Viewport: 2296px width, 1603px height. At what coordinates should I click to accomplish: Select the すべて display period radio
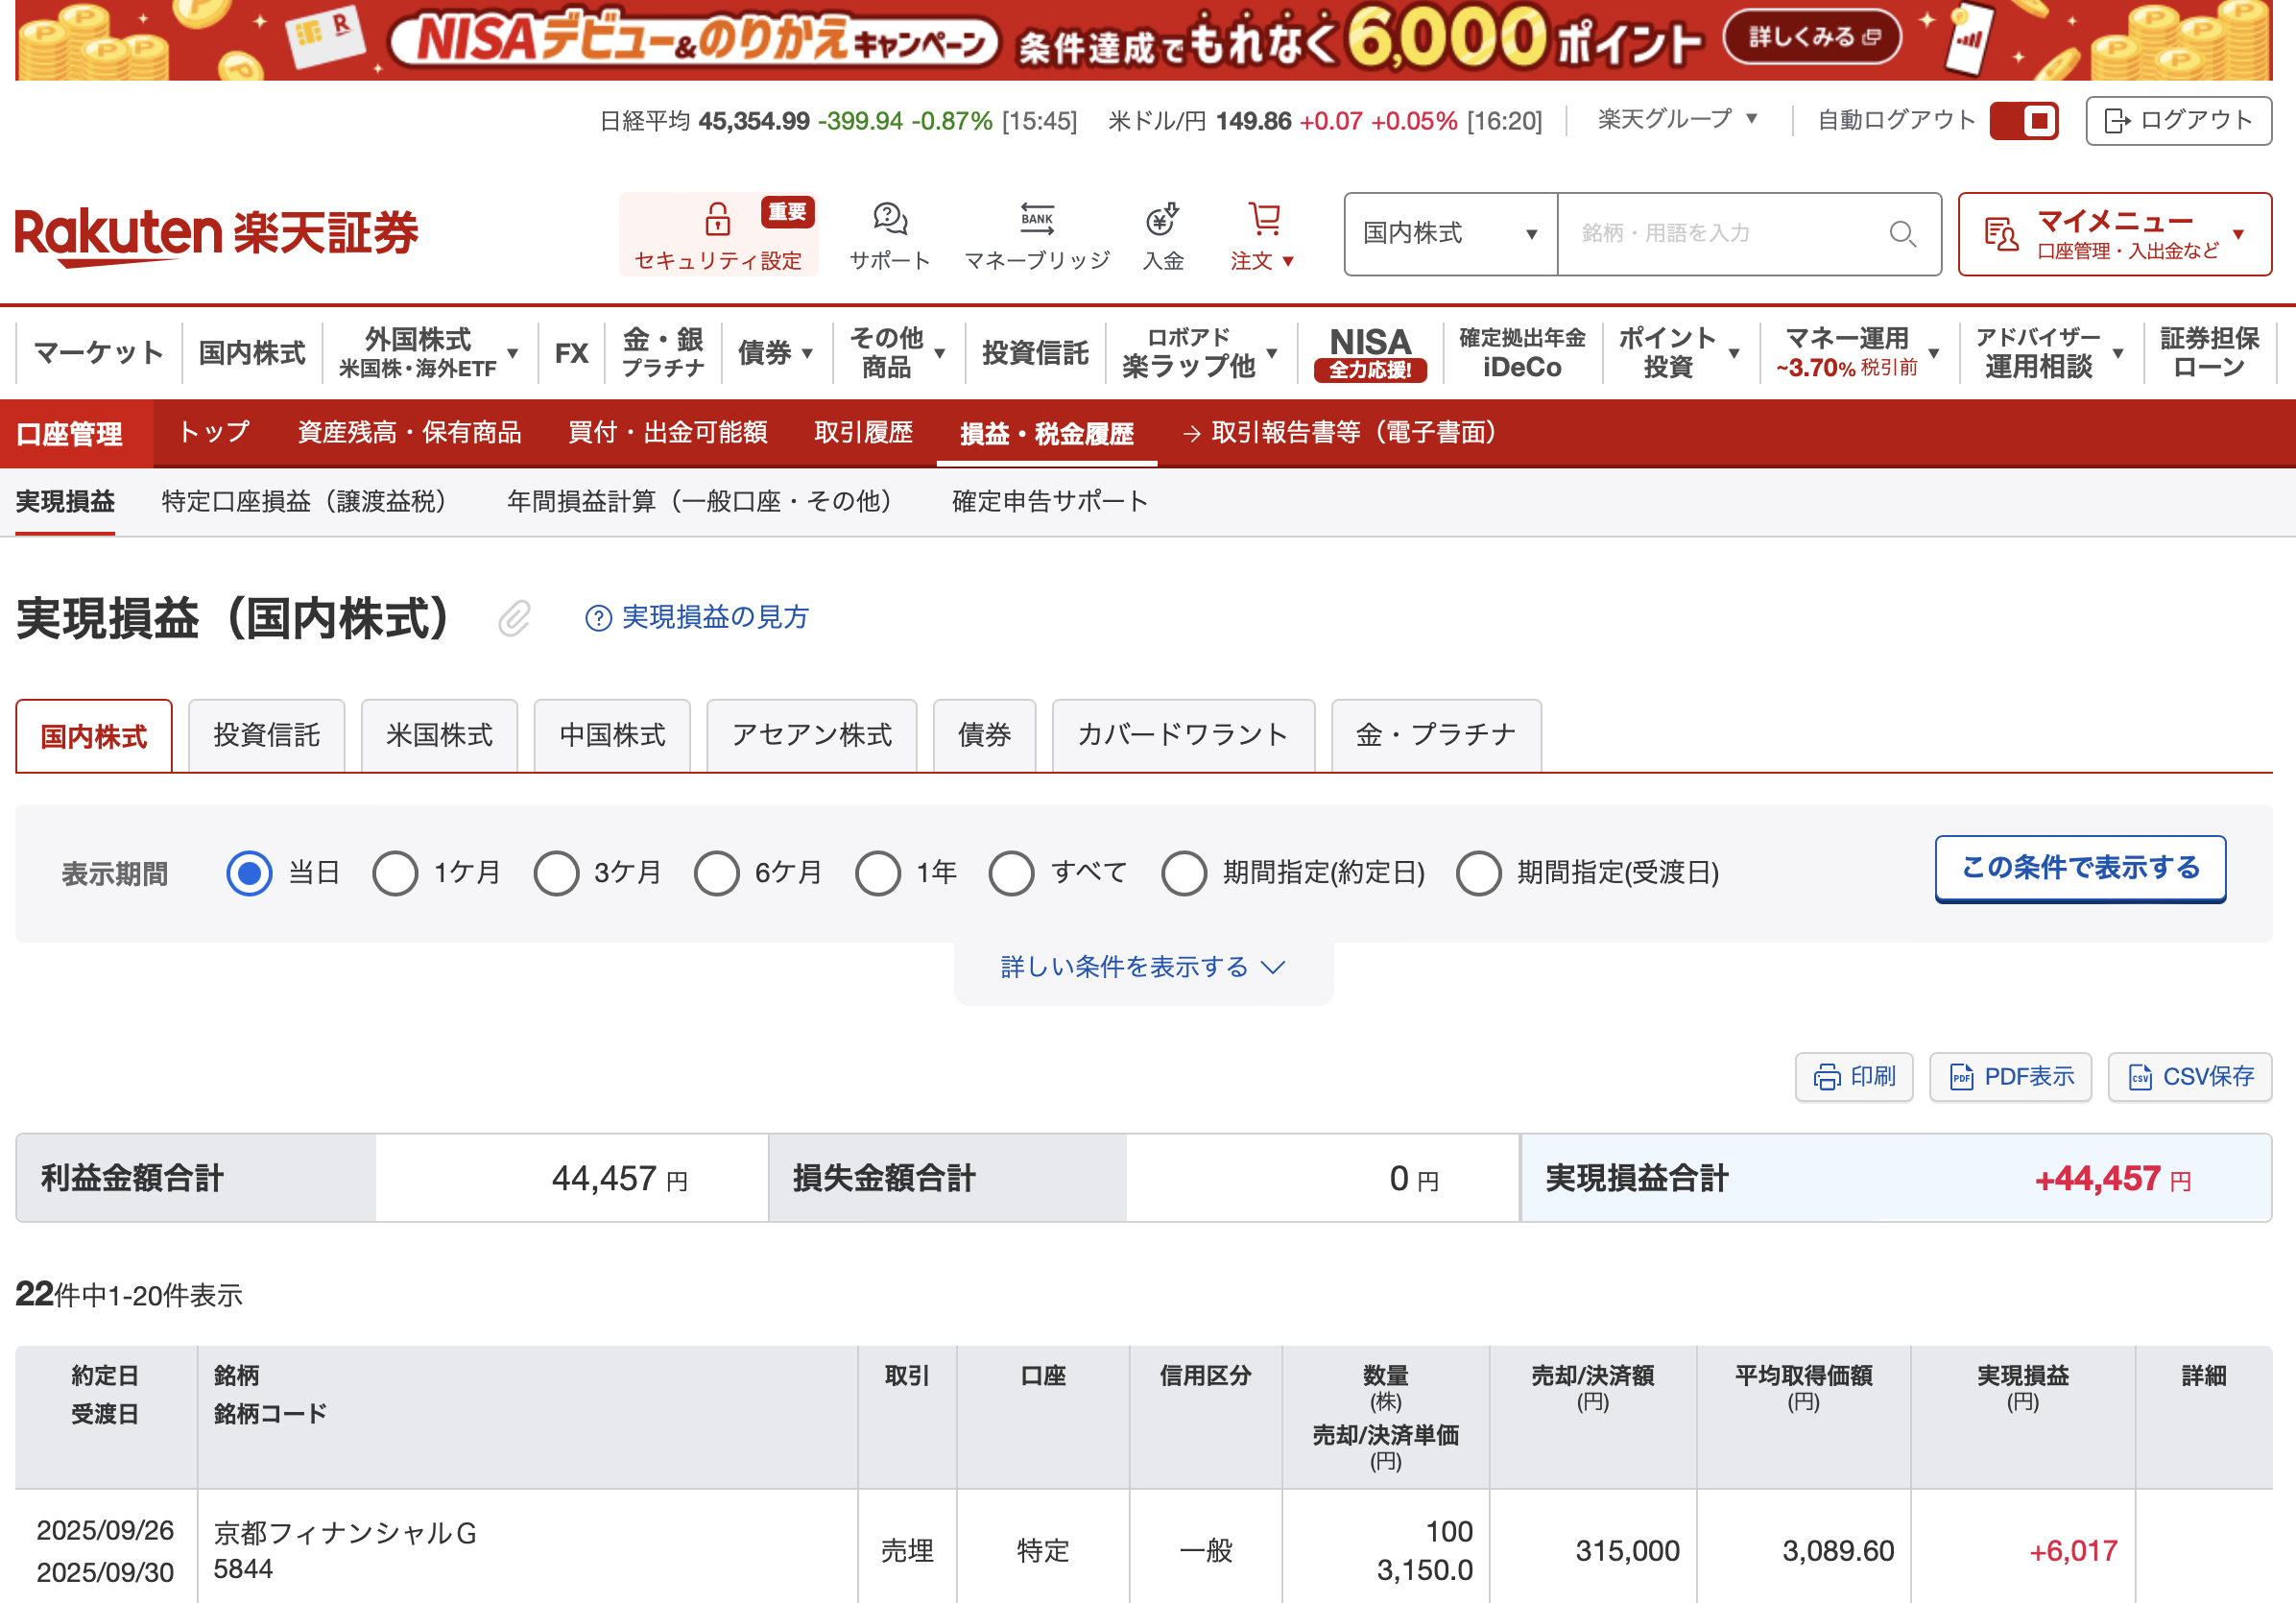(x=1011, y=873)
